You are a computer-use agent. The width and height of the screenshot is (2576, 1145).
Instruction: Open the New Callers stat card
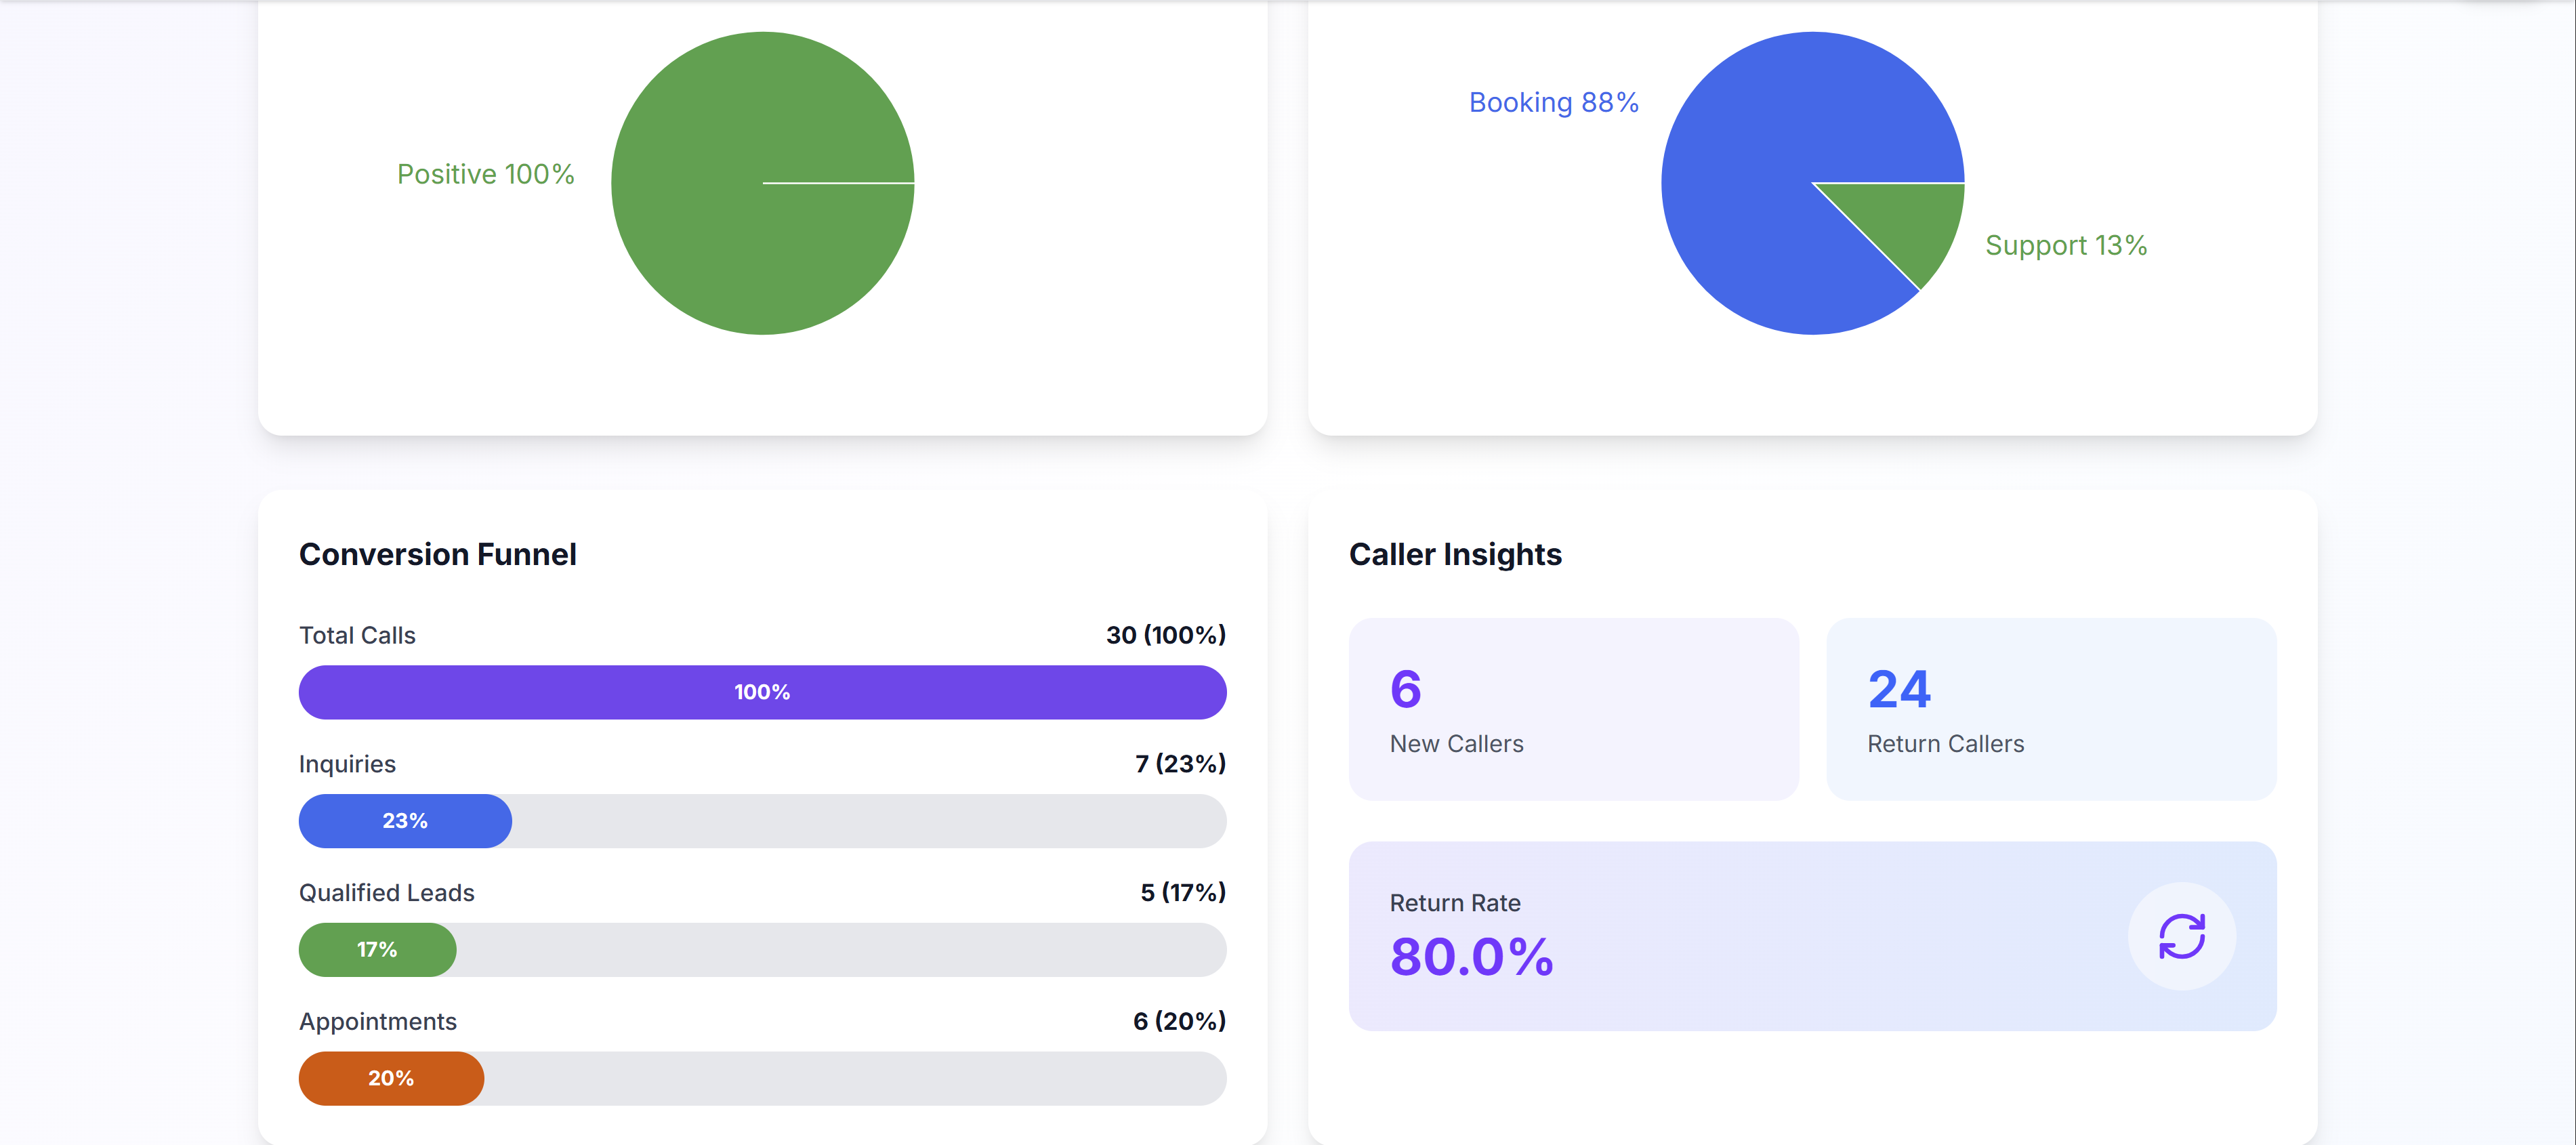click(1573, 709)
